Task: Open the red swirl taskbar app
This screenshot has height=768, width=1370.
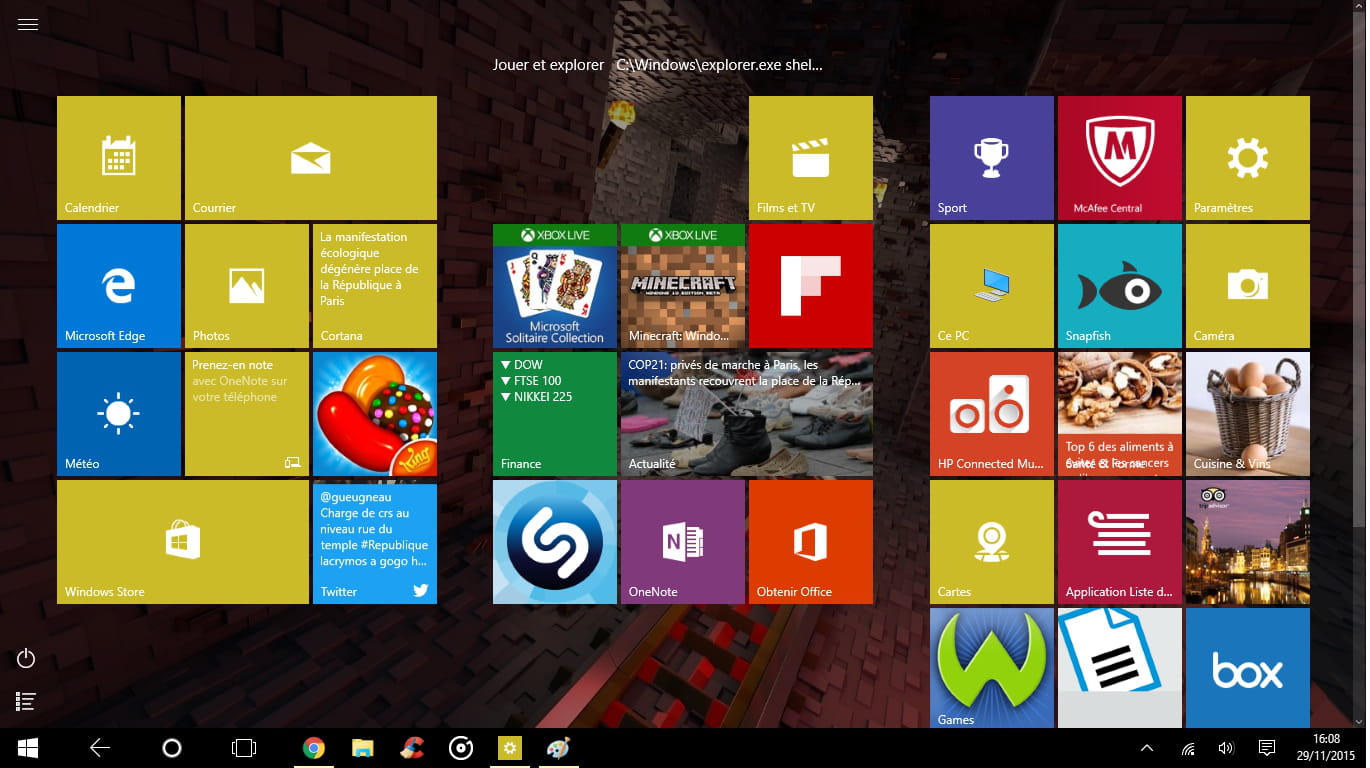Action: (411, 748)
